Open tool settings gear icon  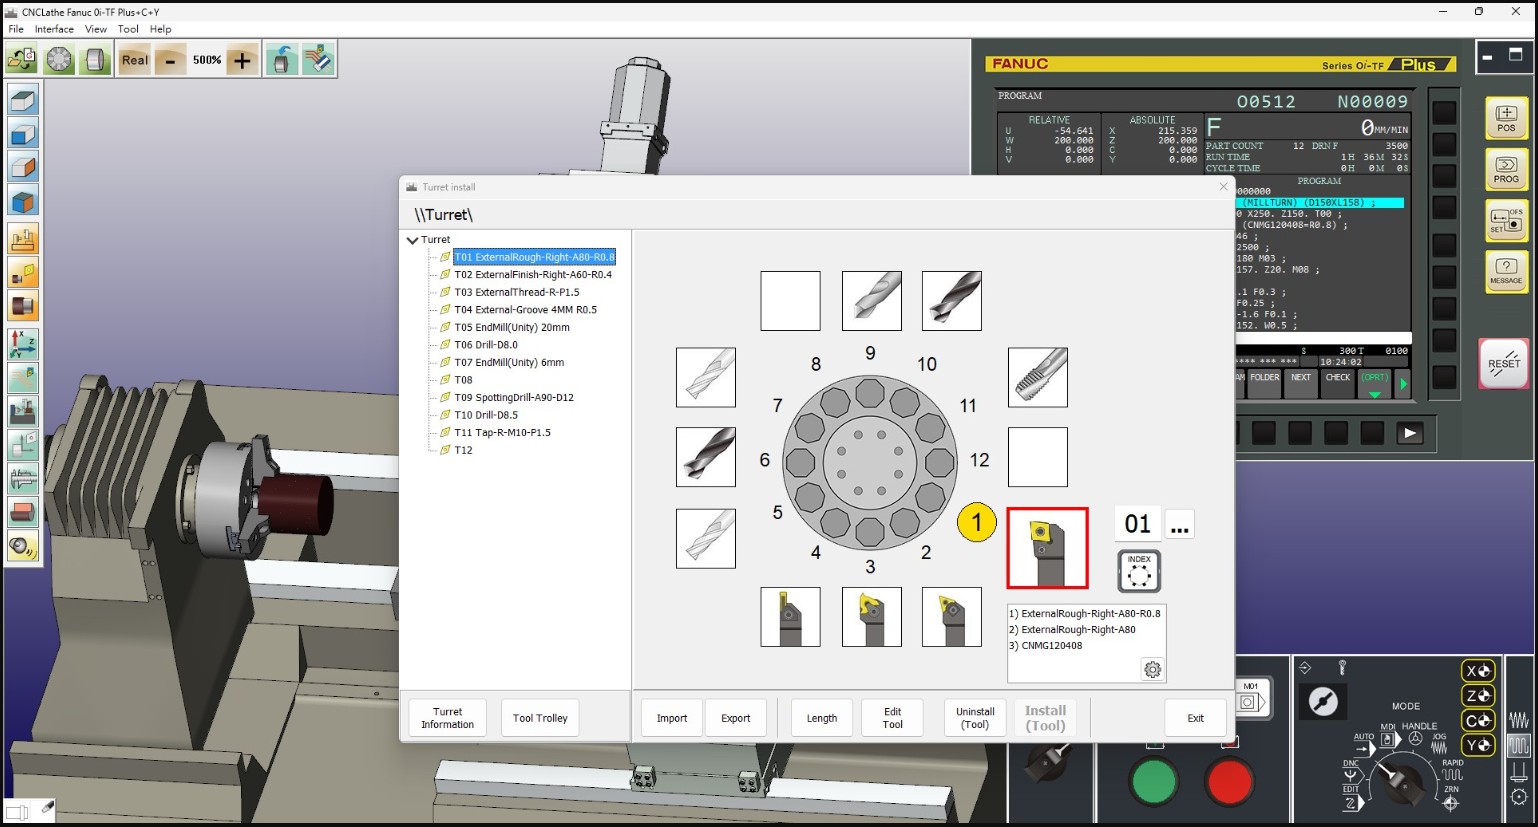point(1152,670)
